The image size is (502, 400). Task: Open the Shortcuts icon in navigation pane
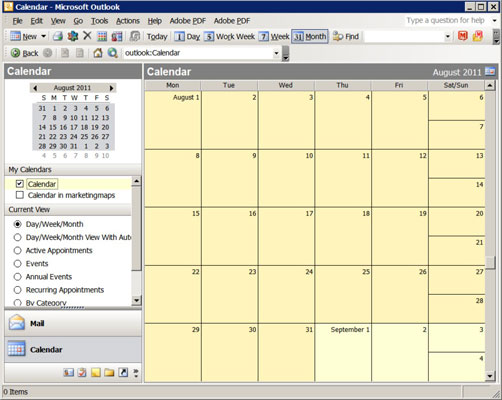(123, 372)
